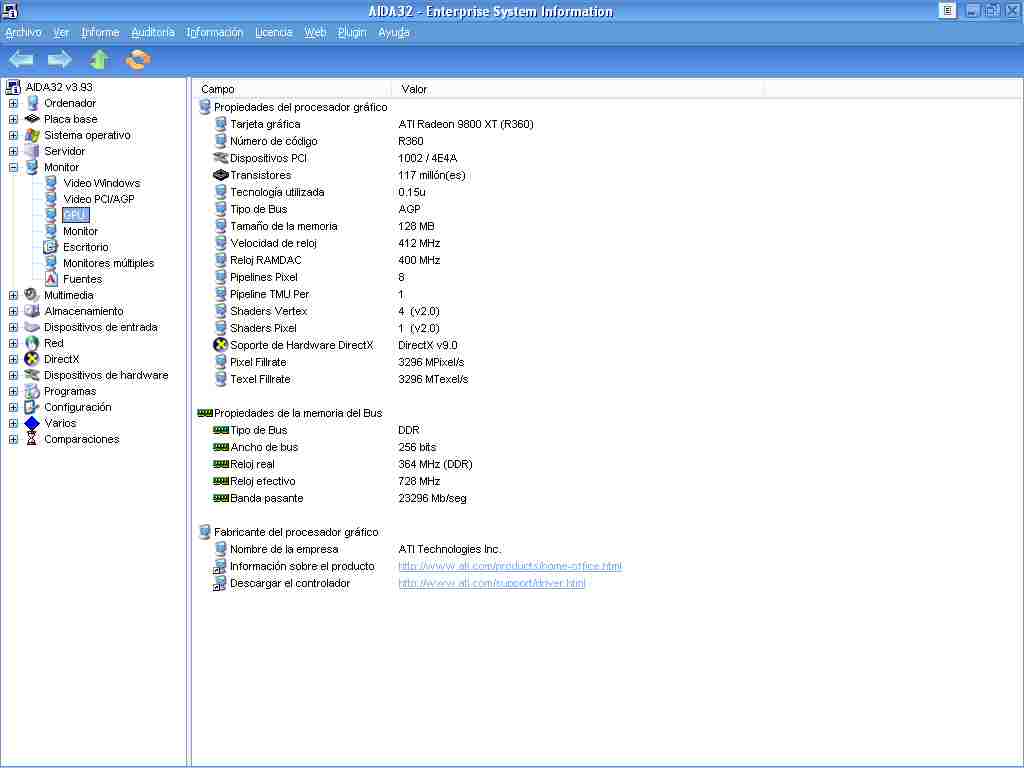
Task: Click the Ancho de bus row
Action: 325,447
